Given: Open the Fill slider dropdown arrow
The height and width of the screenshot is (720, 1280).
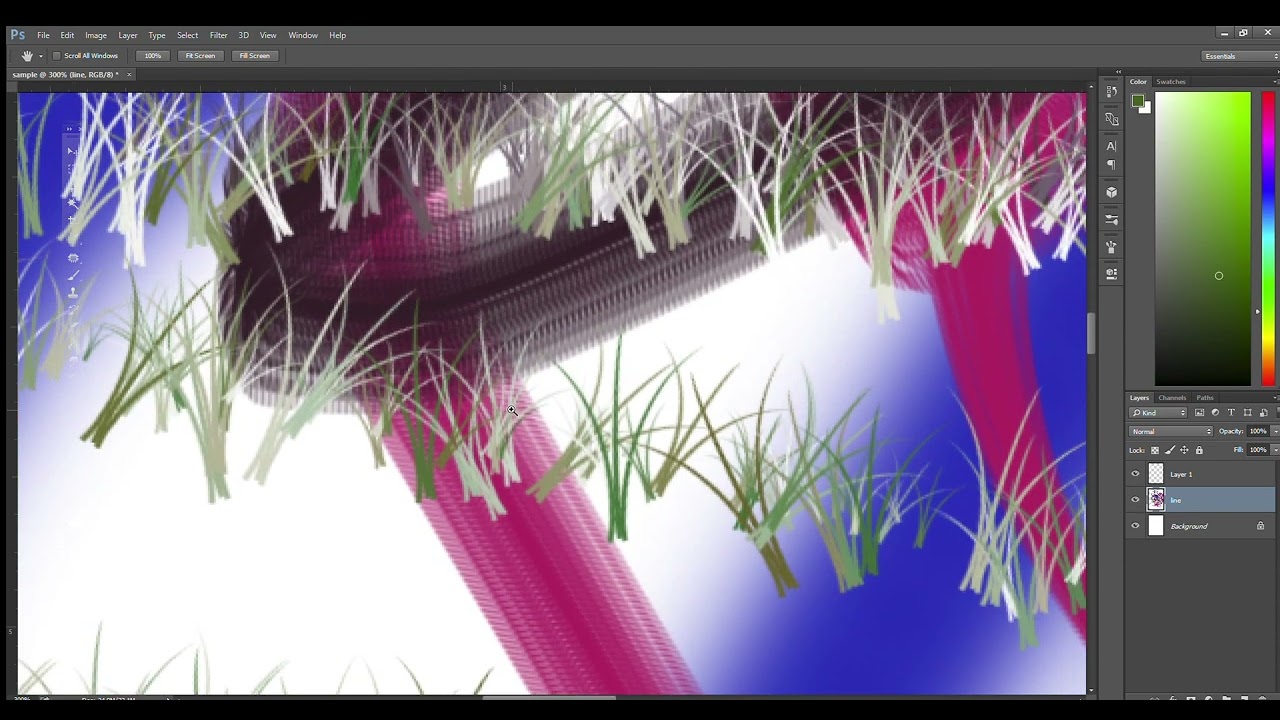Looking at the screenshot, I should [x=1274, y=450].
